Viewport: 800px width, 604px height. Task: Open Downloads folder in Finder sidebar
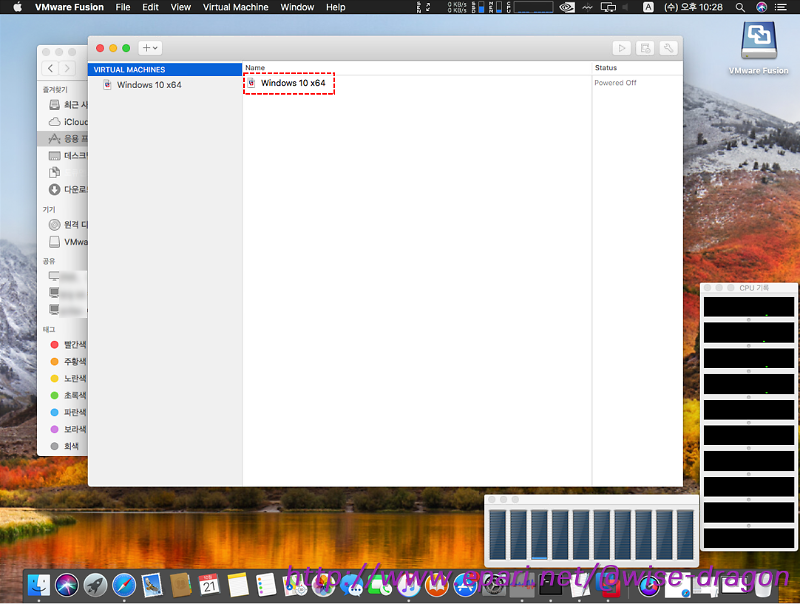tap(68, 189)
